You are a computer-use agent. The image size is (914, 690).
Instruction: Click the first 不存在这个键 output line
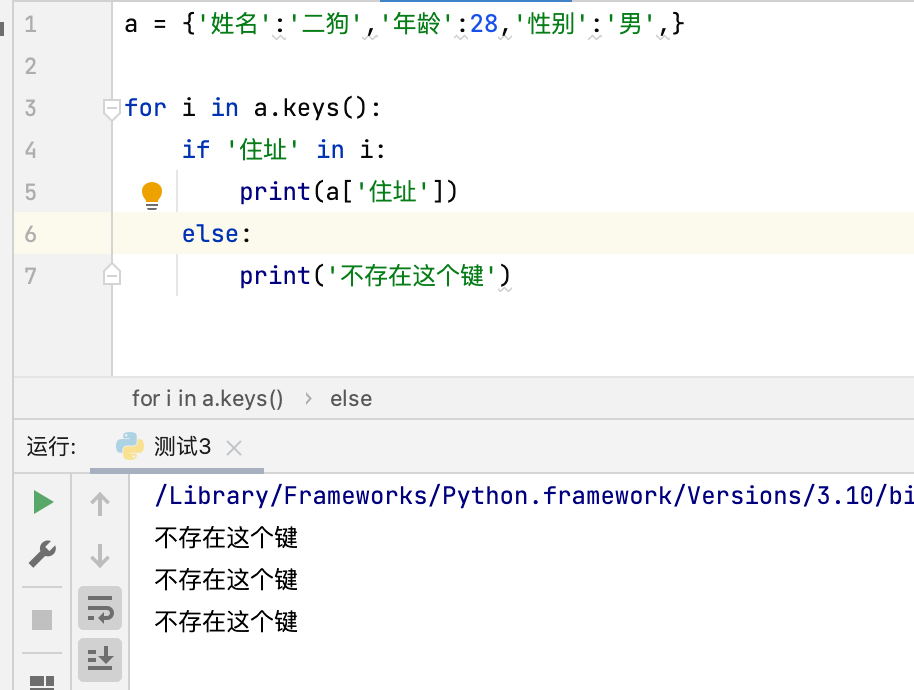point(226,538)
